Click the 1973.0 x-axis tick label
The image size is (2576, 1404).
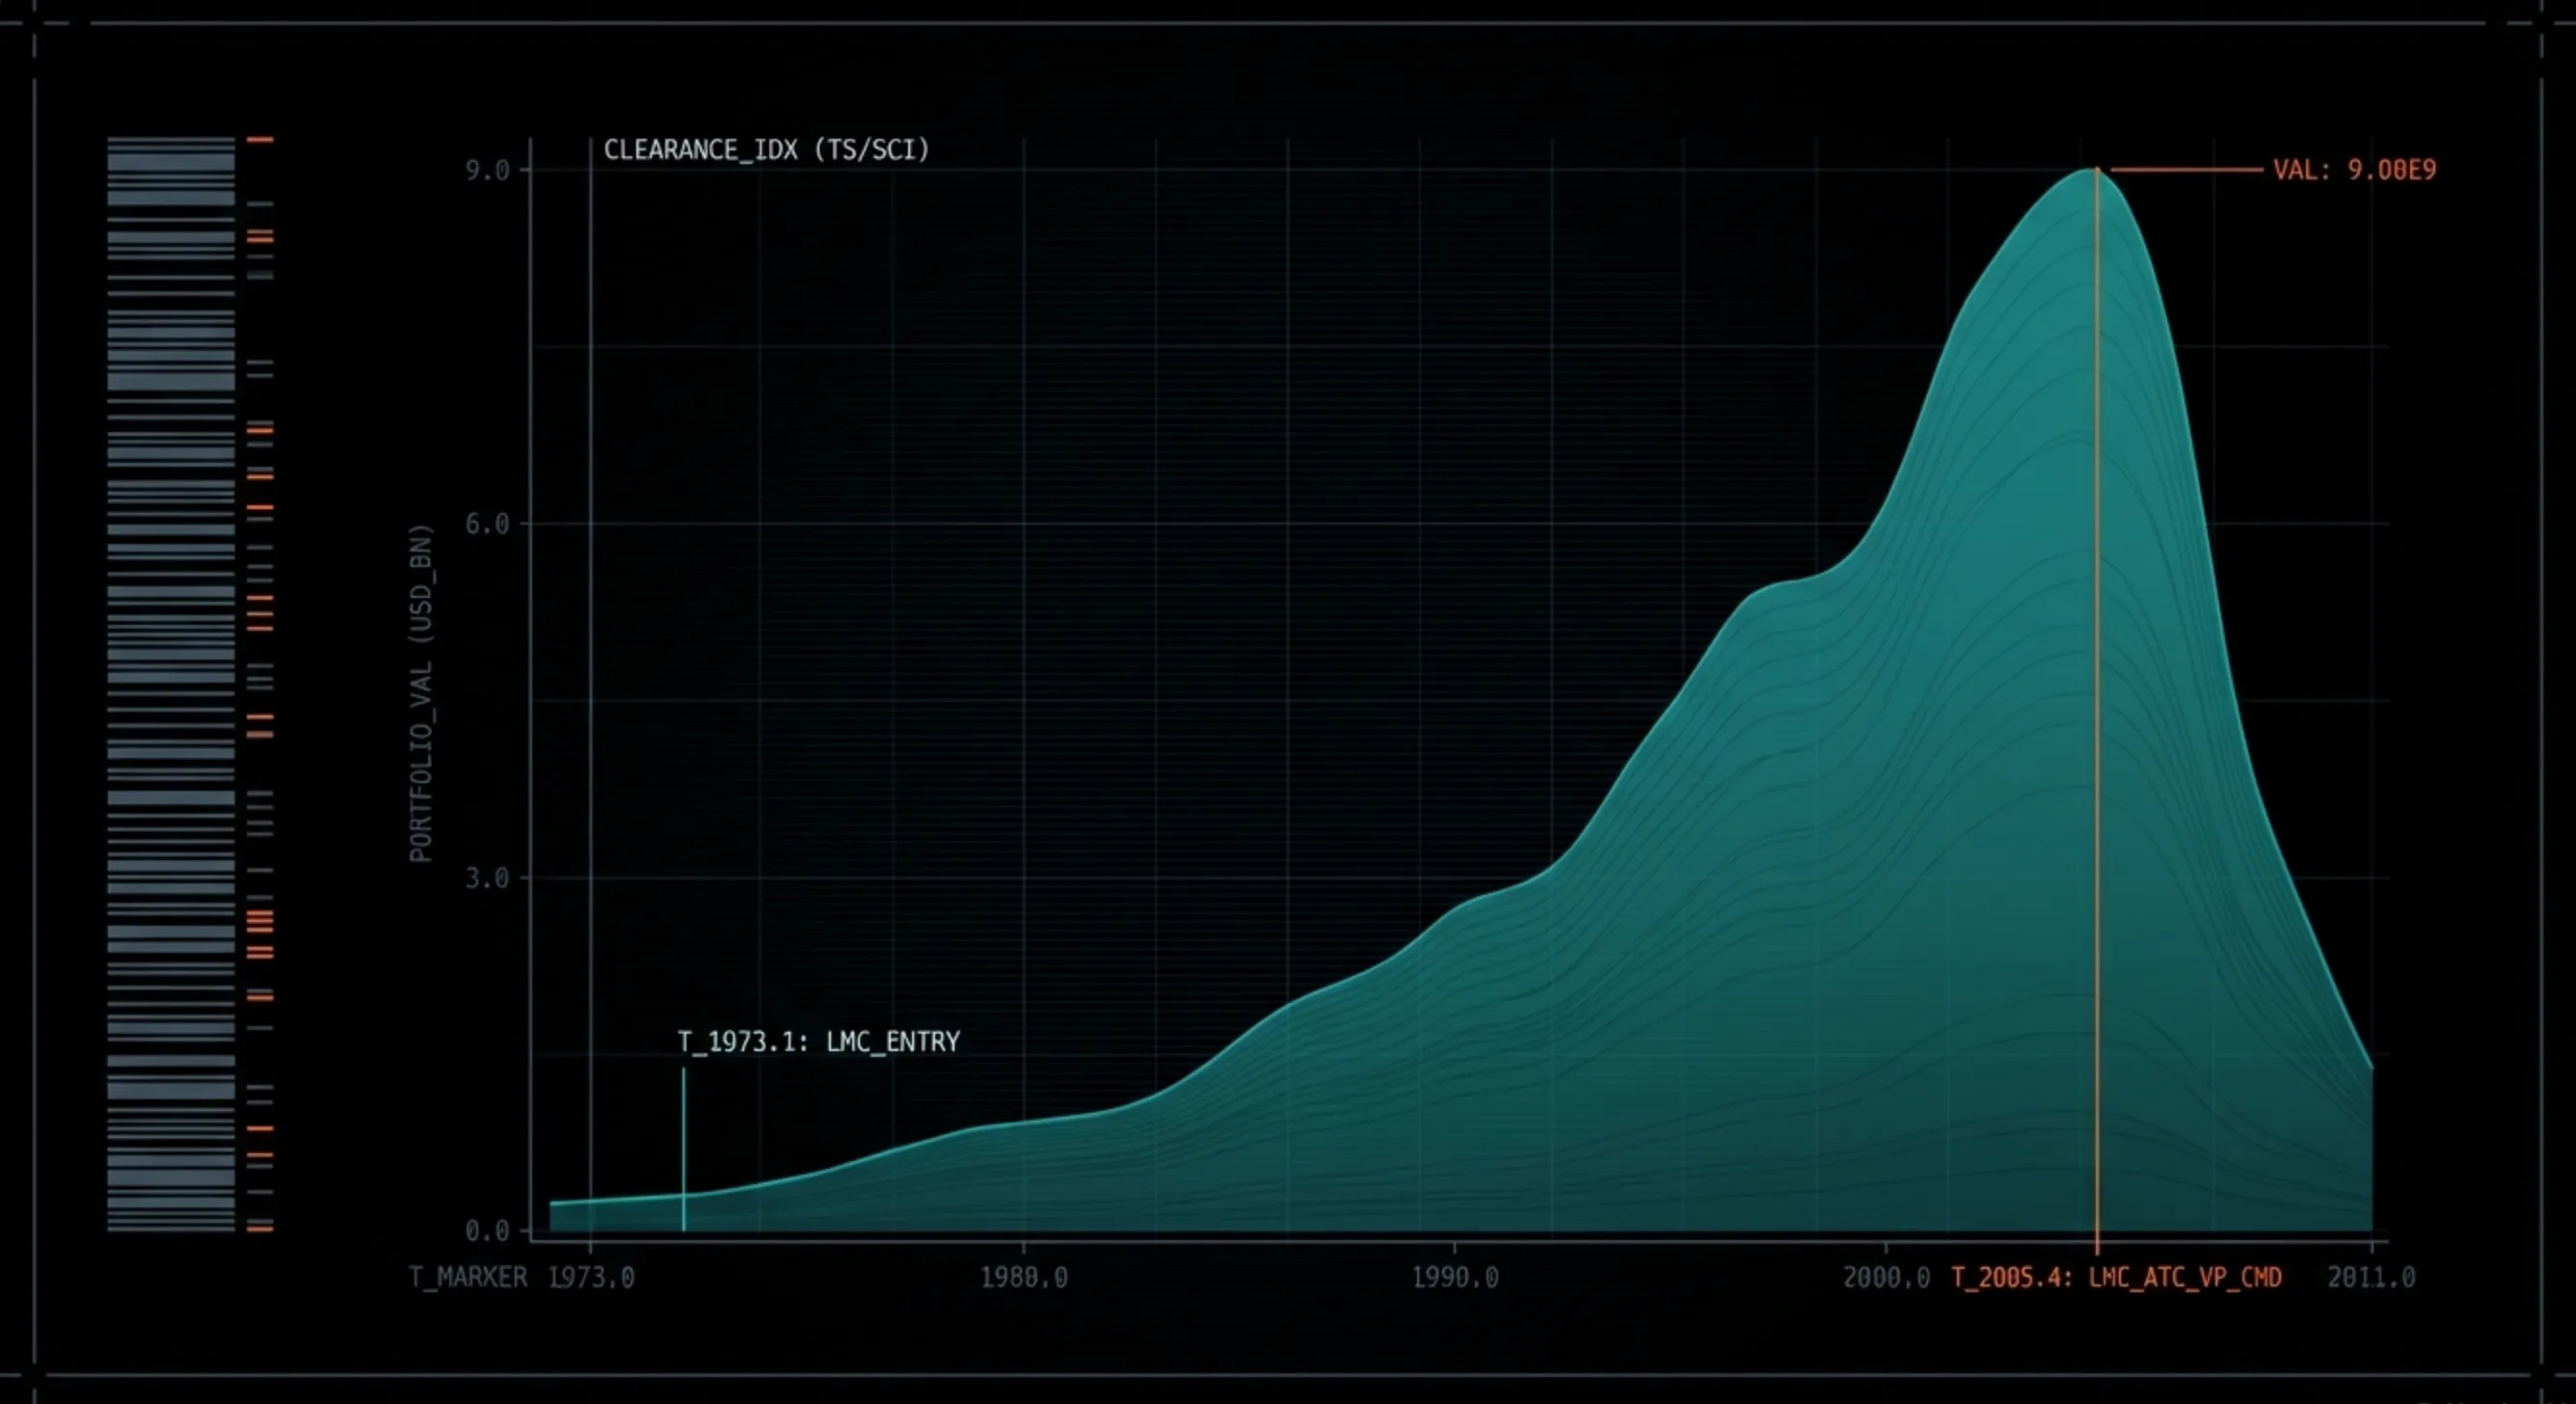[x=591, y=1278]
